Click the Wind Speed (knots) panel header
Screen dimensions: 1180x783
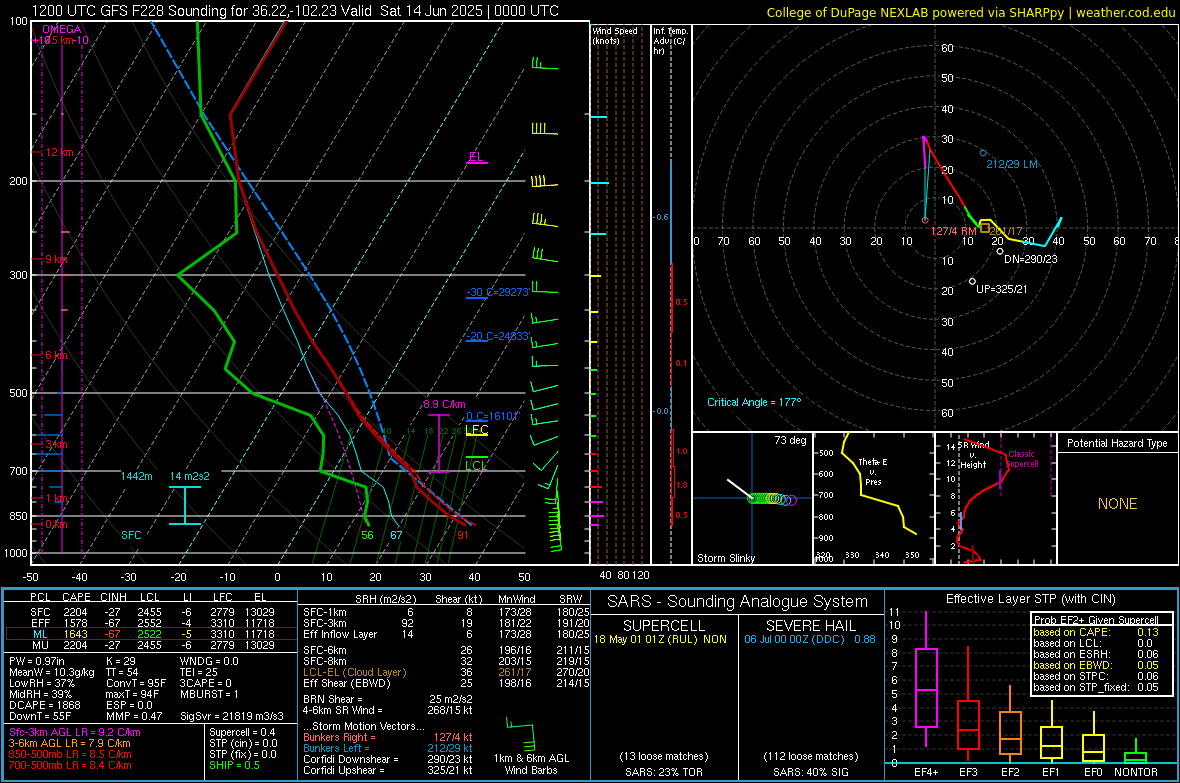(x=615, y=35)
